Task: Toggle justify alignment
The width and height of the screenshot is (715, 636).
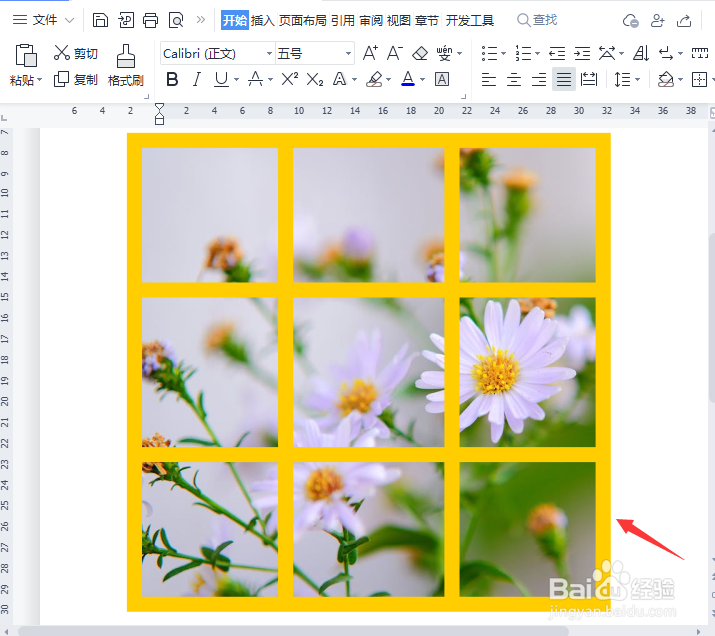Action: point(564,79)
